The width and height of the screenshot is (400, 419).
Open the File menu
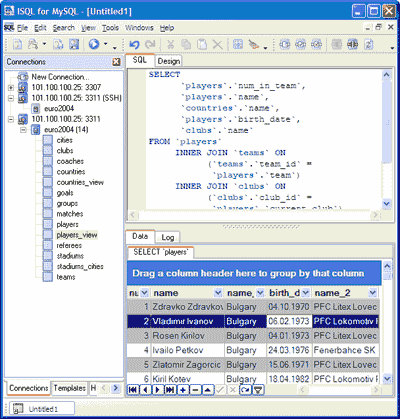coord(23,28)
